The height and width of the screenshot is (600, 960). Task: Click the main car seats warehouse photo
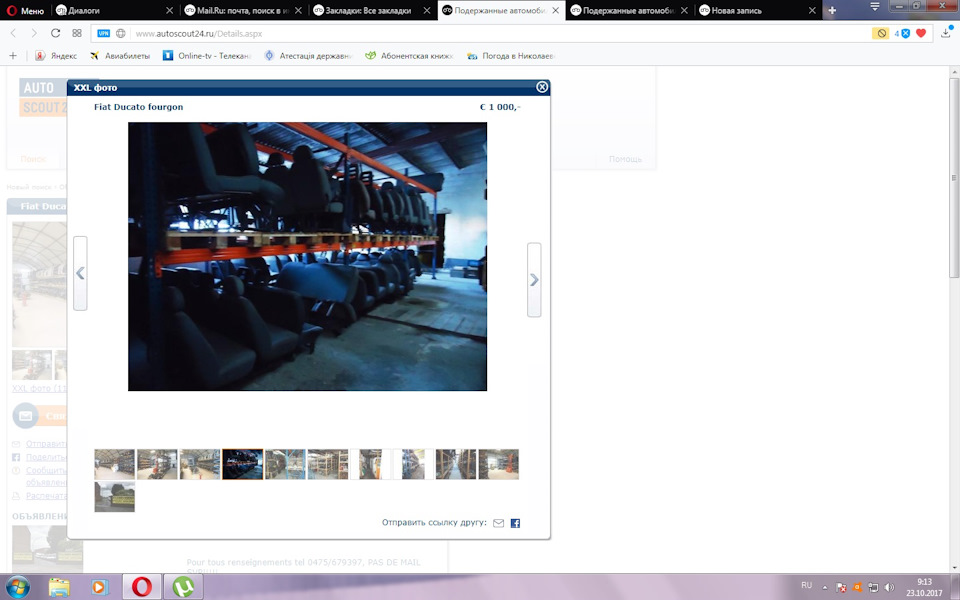307,257
